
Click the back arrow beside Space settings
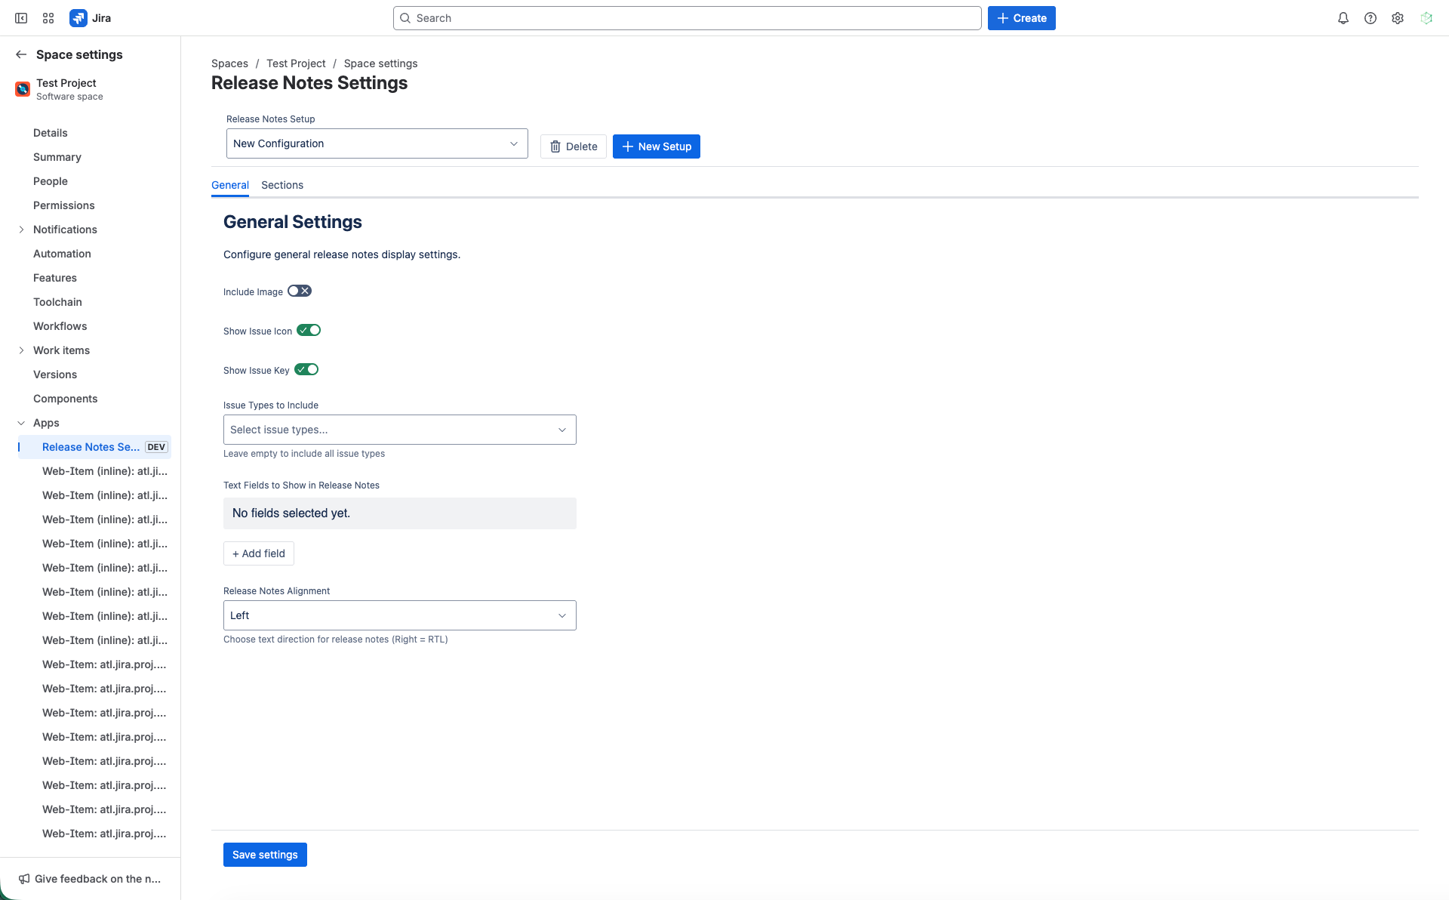click(19, 54)
